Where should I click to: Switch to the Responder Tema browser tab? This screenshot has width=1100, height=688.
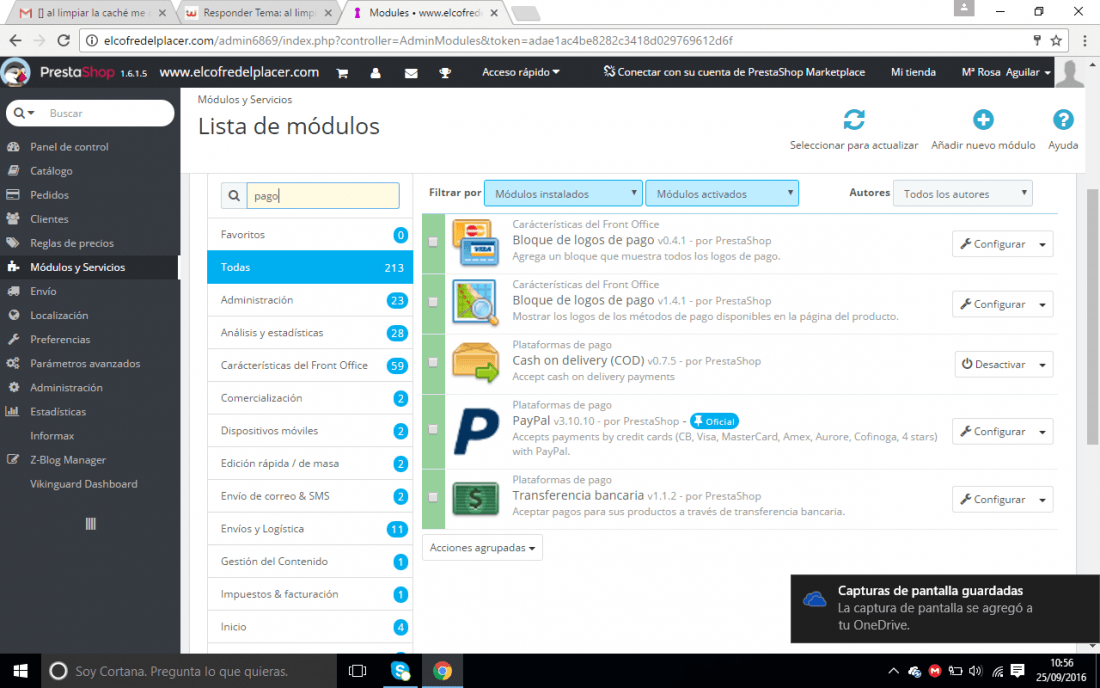[x=257, y=13]
